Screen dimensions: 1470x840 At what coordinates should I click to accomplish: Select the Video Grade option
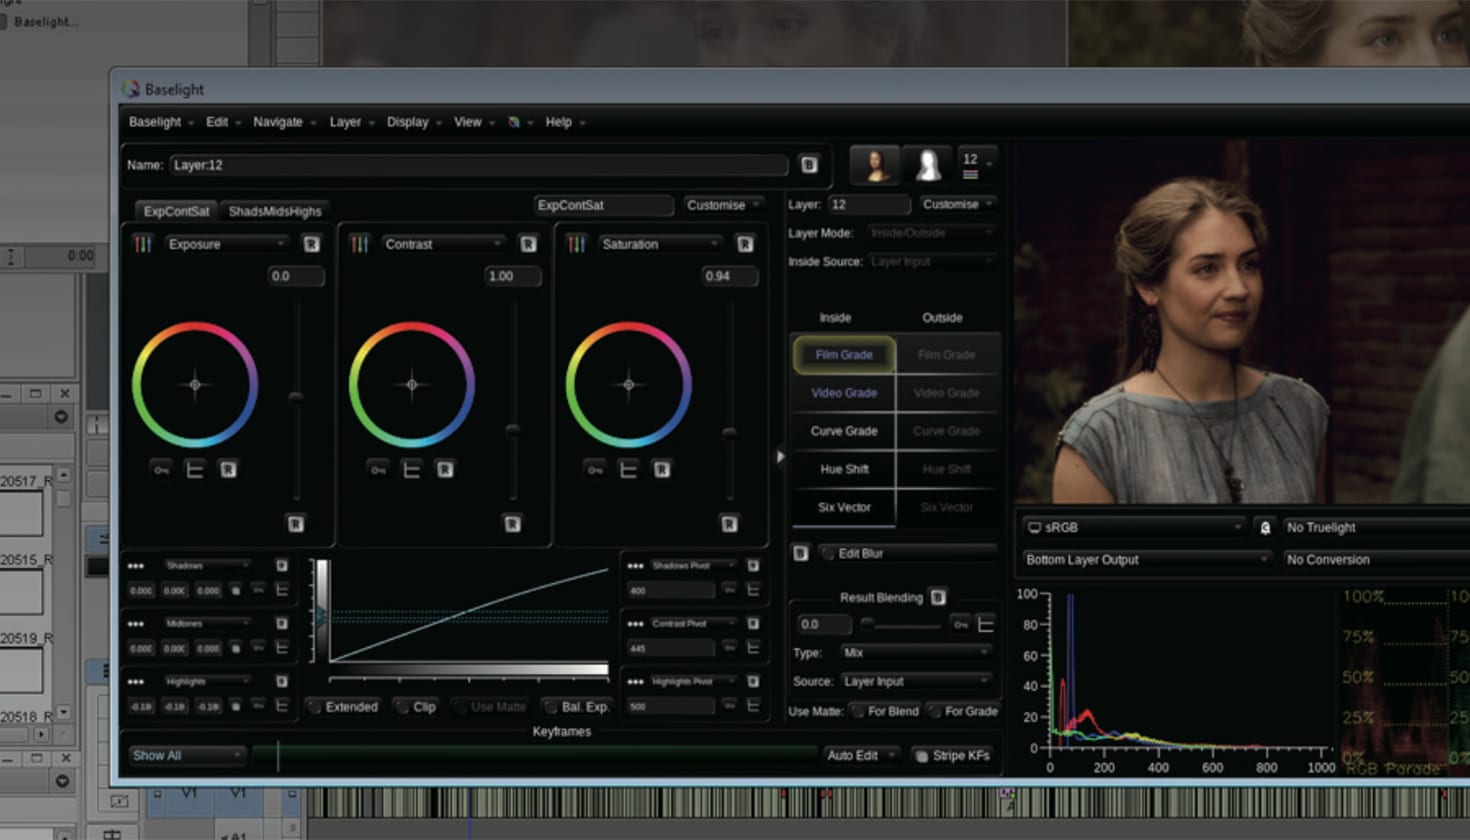point(843,392)
